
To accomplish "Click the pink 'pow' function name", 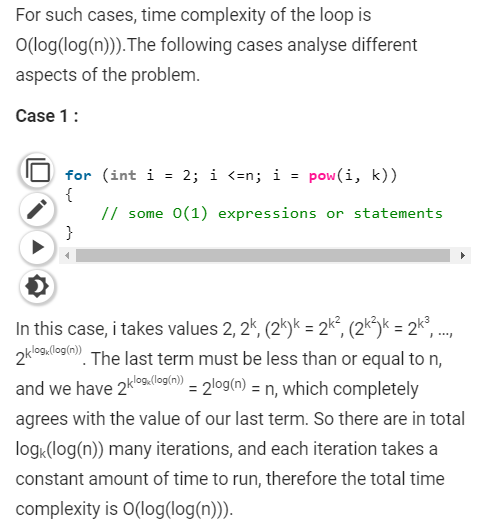I will tap(322, 175).
